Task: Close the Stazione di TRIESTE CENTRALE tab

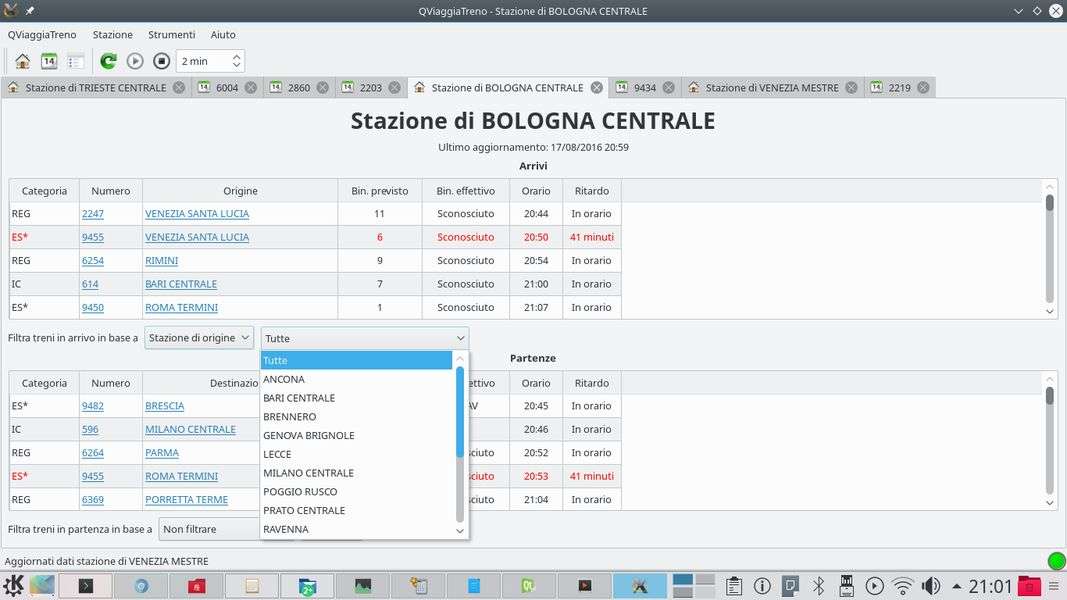Action: click(x=179, y=88)
